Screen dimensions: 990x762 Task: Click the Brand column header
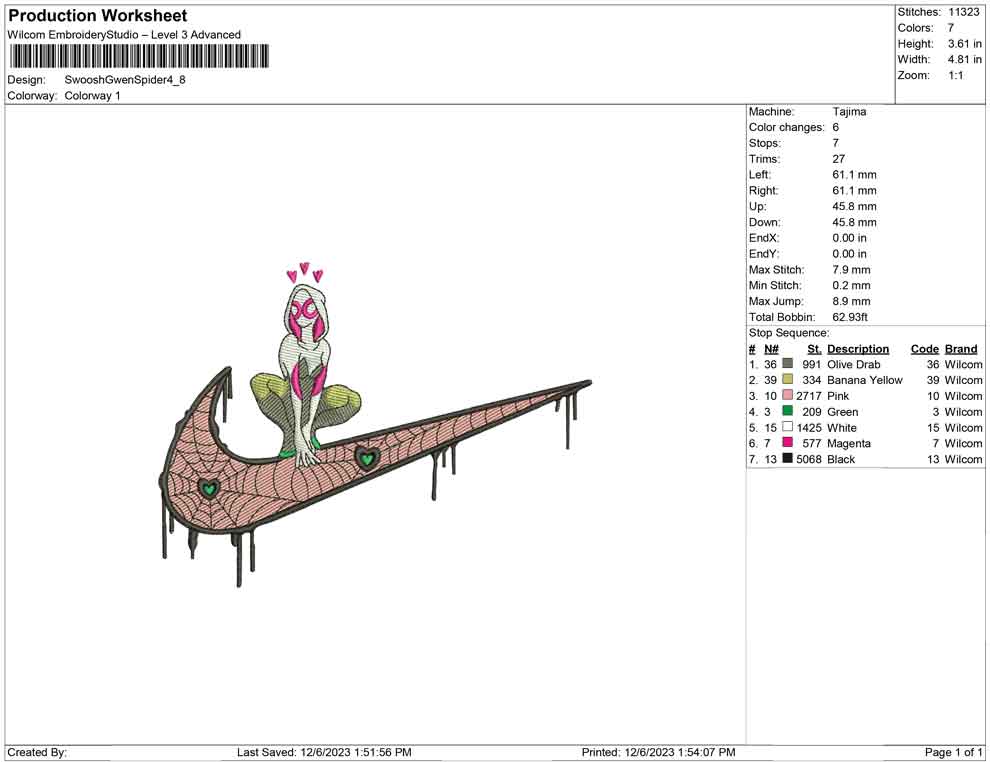tap(961, 349)
